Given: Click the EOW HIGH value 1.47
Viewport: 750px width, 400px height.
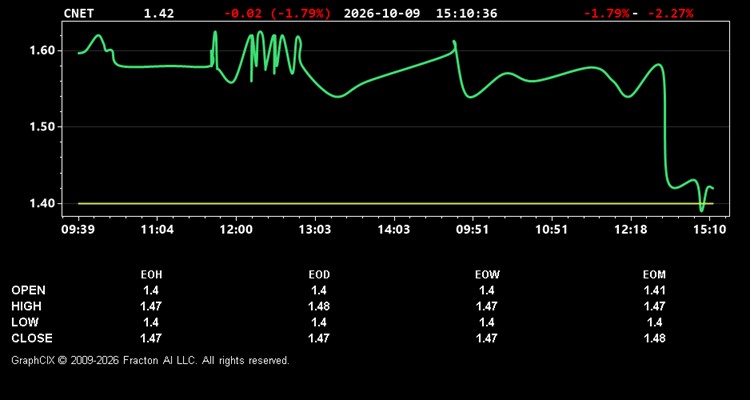Looking at the screenshot, I should pyautogui.click(x=486, y=306).
